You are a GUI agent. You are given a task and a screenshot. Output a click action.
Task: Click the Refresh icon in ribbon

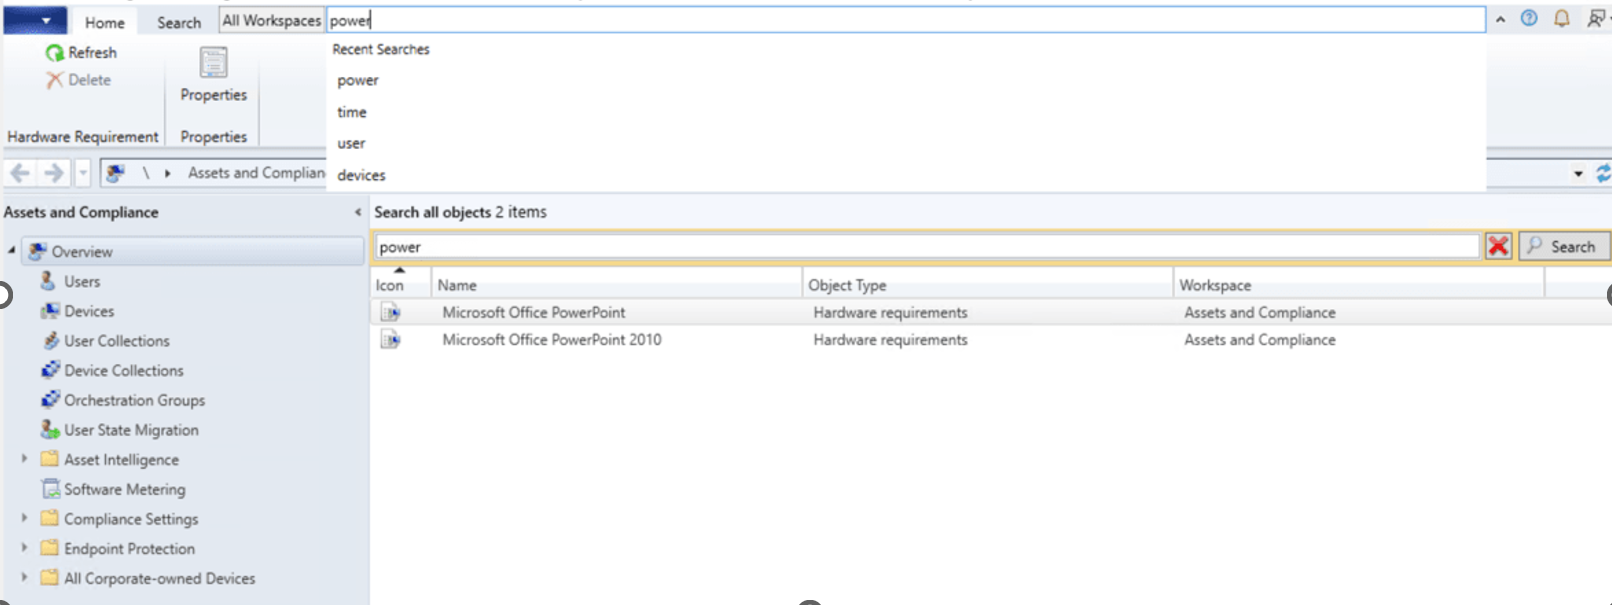[x=55, y=52]
